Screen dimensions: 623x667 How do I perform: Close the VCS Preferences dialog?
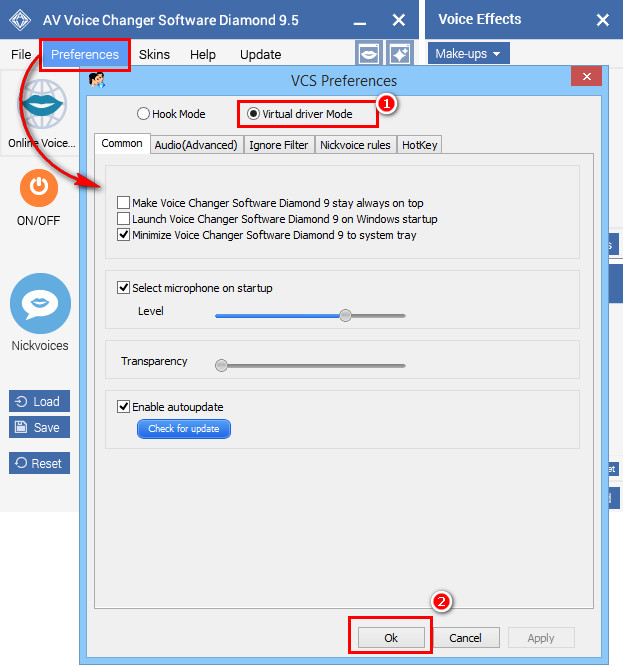point(586,77)
